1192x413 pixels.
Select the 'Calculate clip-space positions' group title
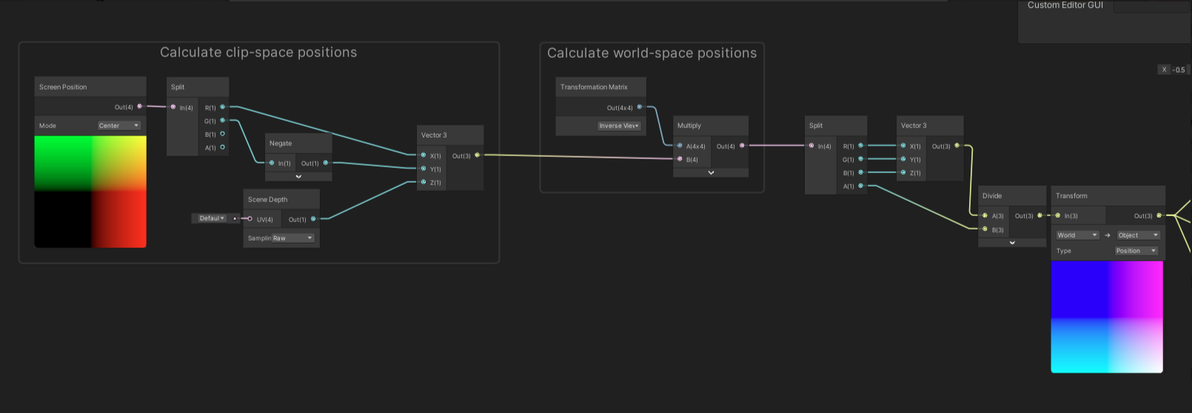[258, 52]
